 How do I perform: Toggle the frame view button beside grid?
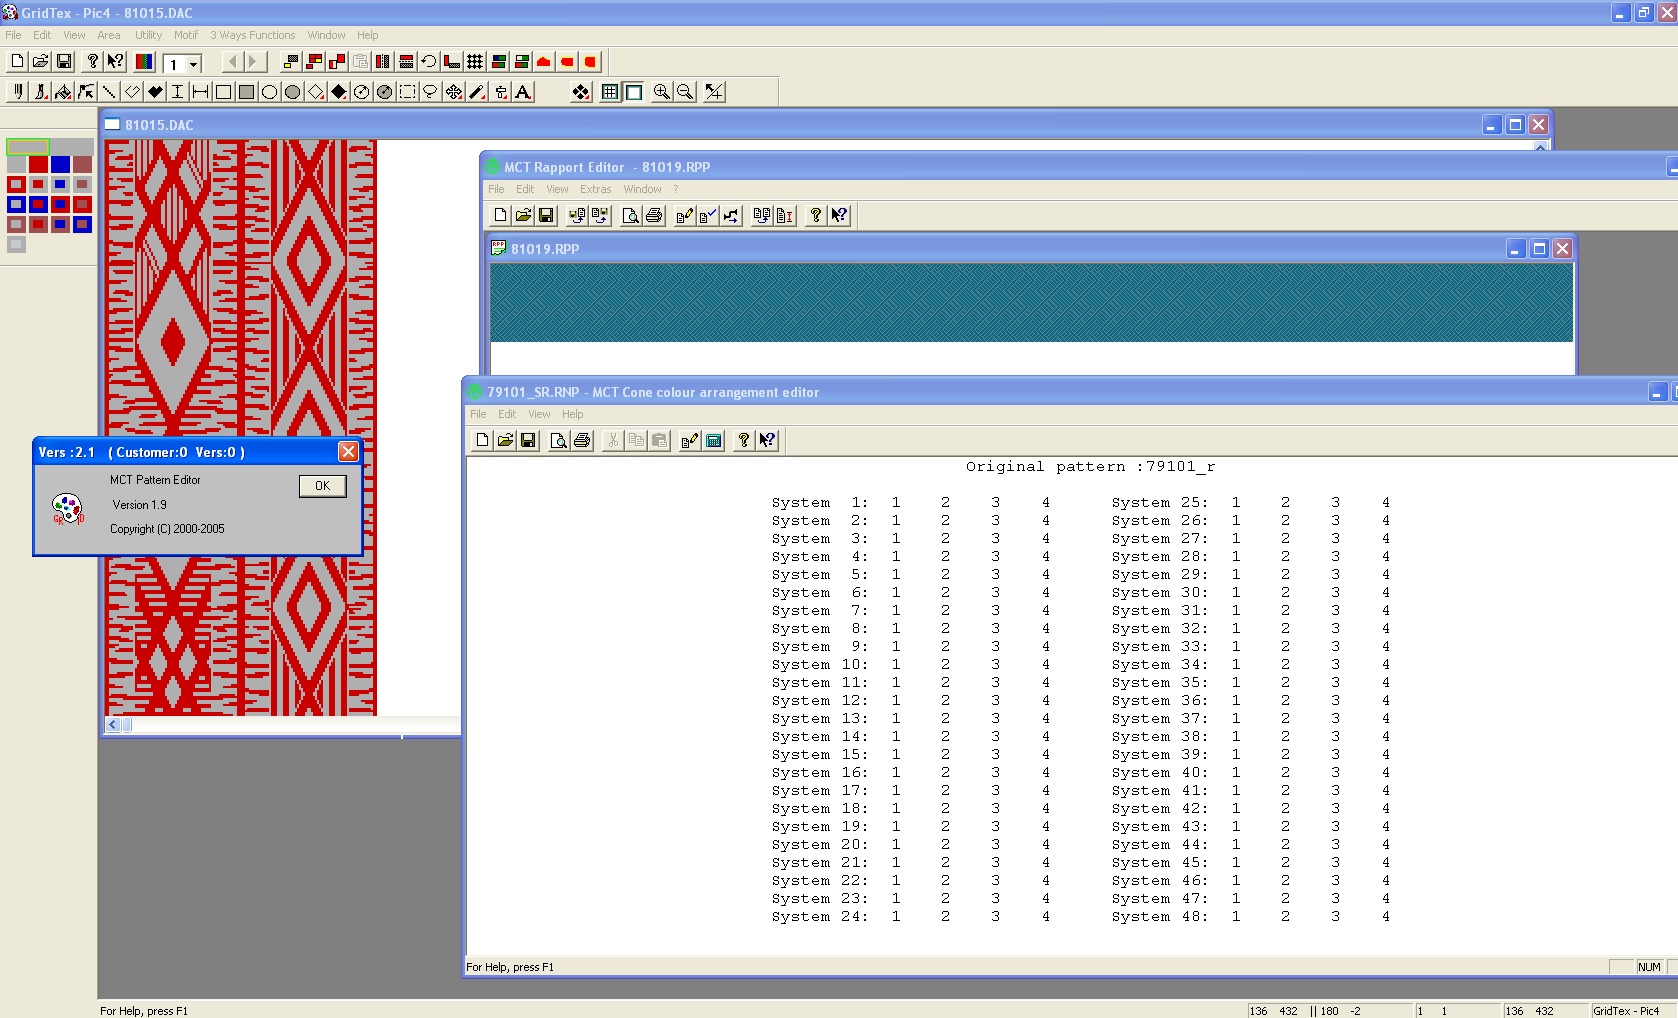634,92
